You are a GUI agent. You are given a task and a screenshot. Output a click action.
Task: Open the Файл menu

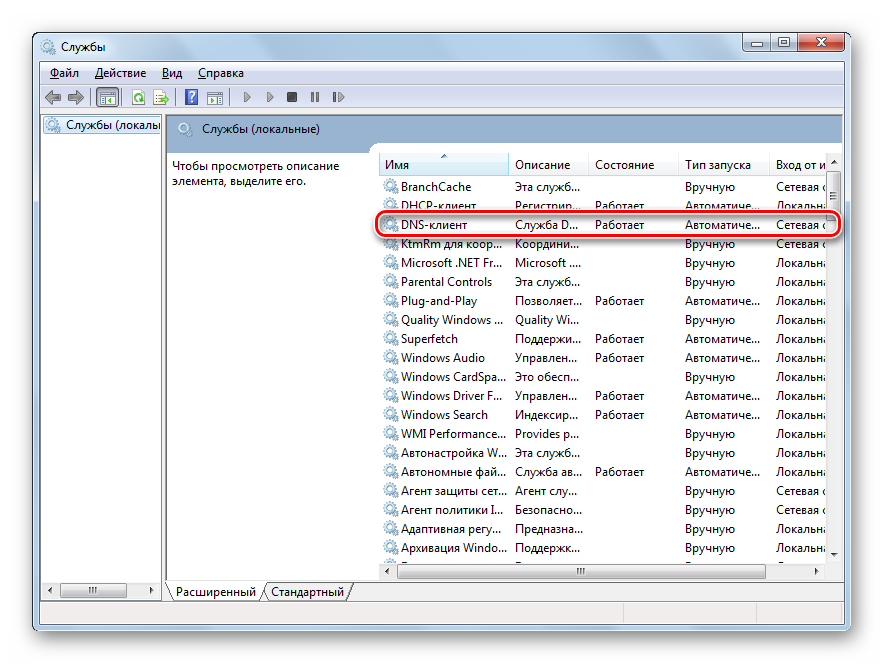point(64,73)
